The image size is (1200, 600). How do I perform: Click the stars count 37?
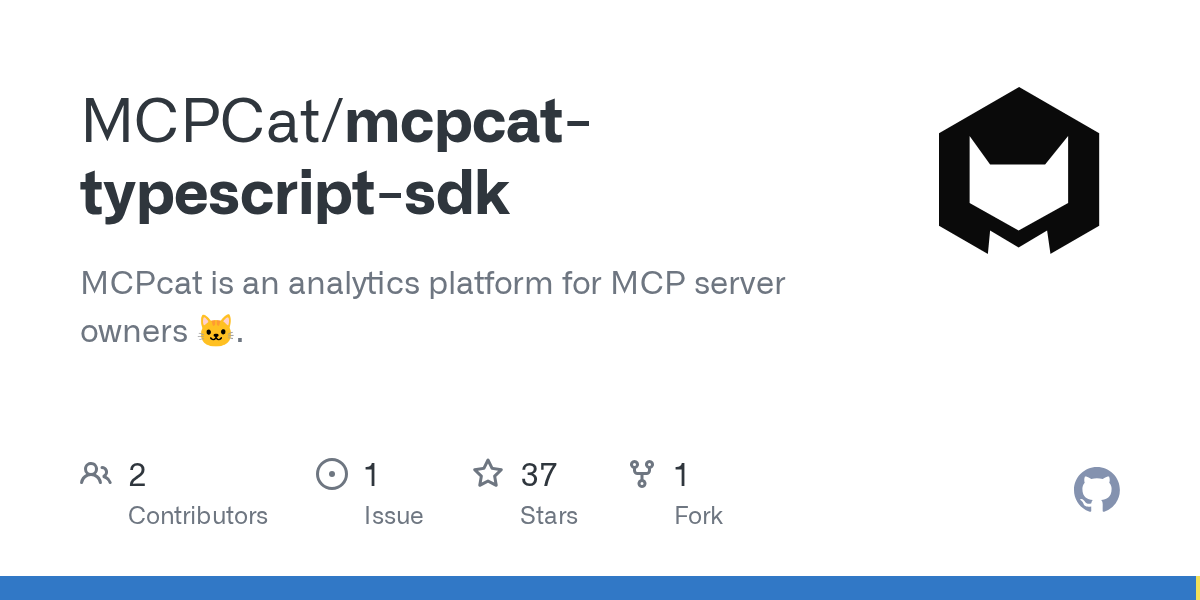539,475
